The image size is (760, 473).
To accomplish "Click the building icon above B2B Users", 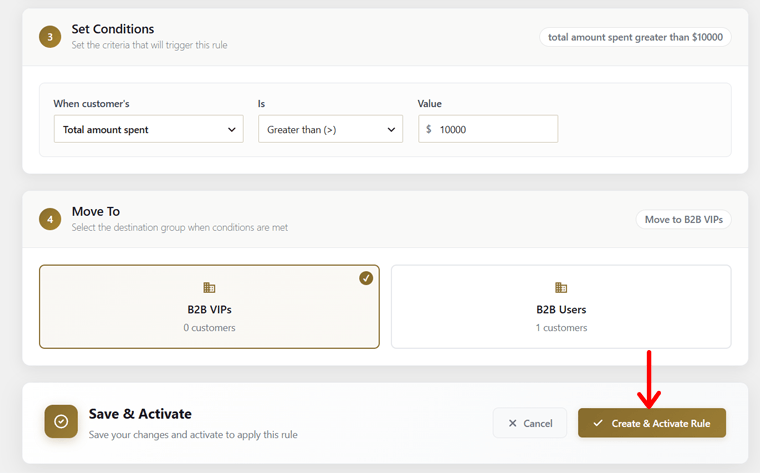I will (561, 287).
